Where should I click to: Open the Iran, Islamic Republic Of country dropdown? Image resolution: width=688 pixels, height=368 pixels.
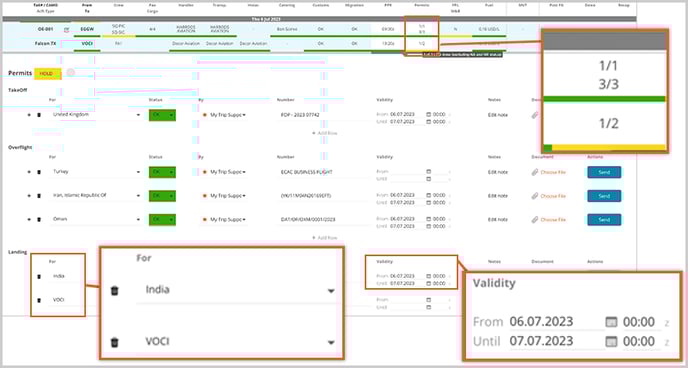(x=139, y=196)
